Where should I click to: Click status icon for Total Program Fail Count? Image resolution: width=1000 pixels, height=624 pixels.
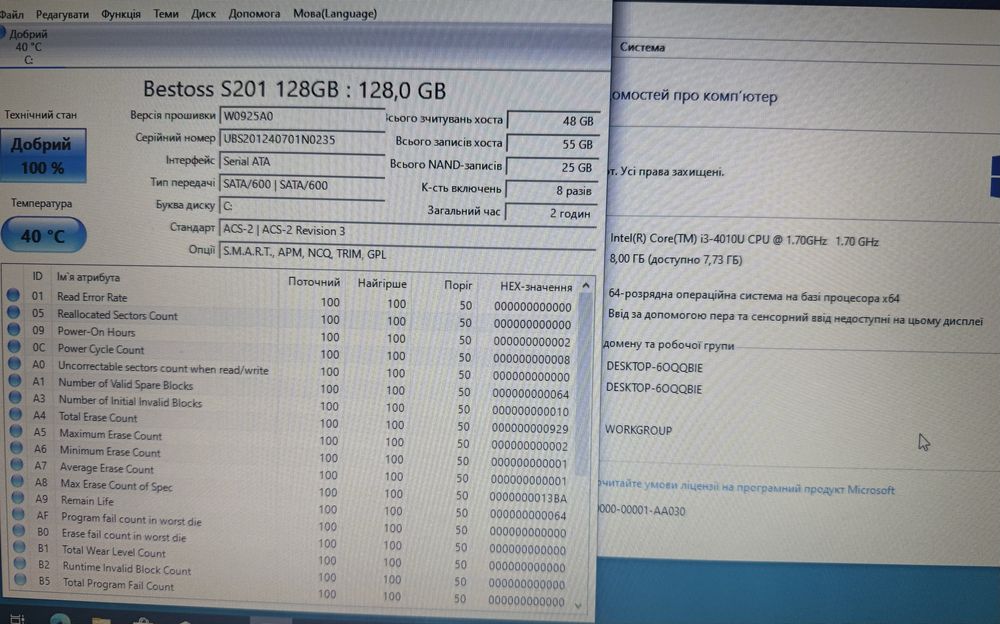click(x=20, y=579)
